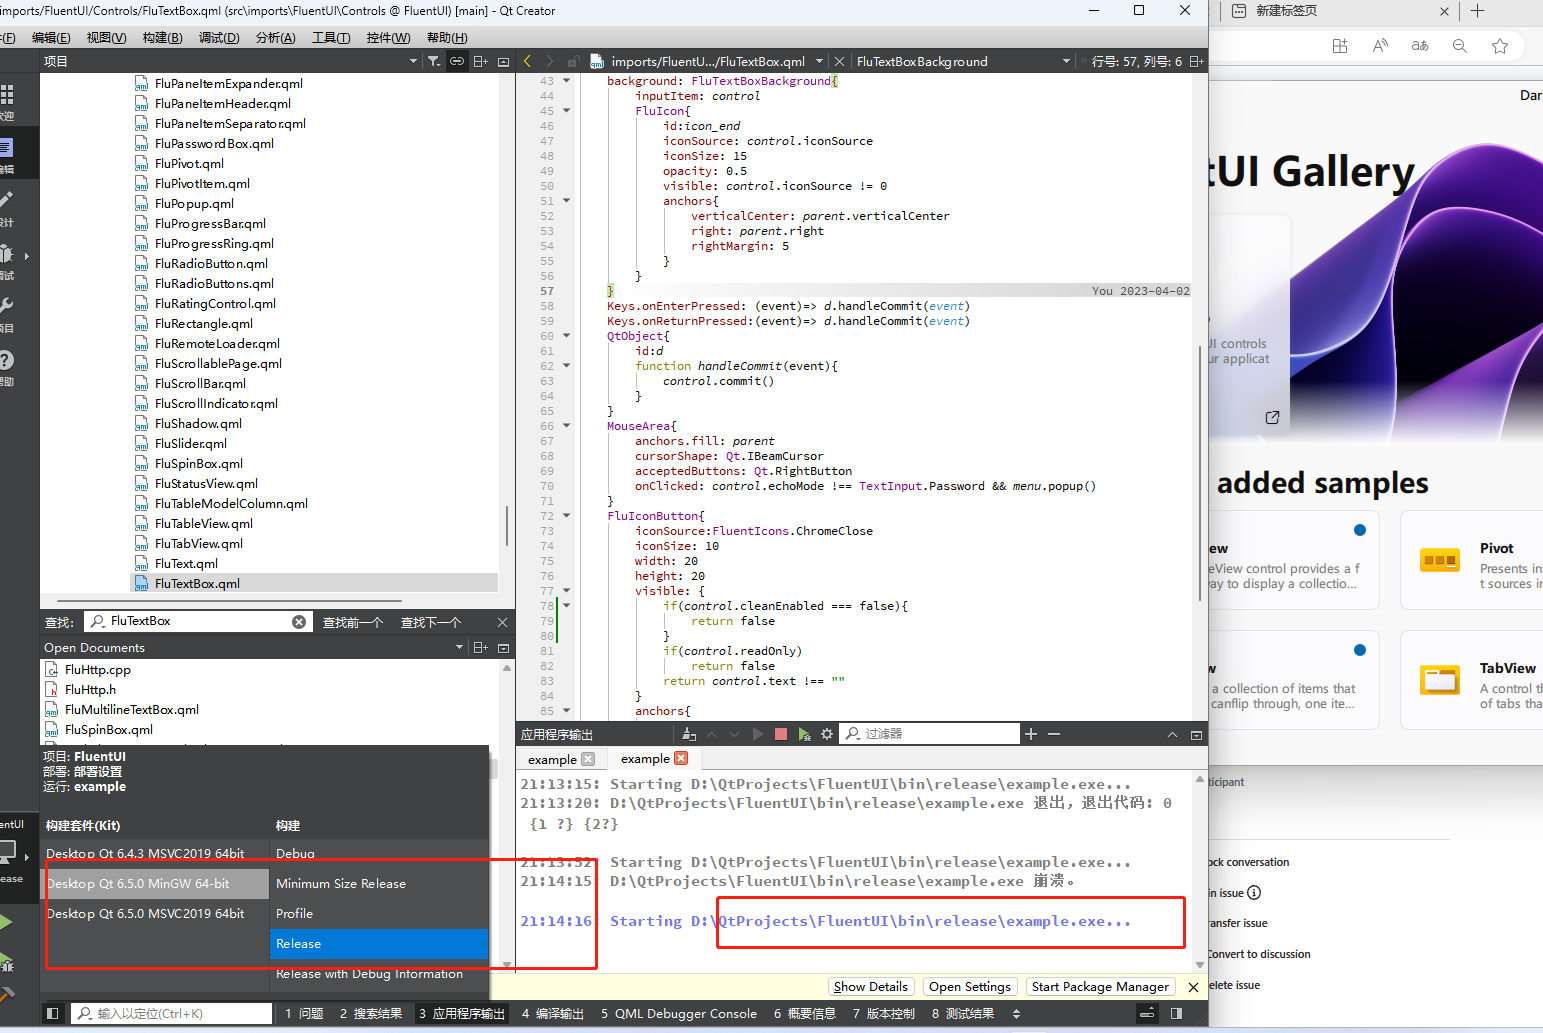Open the Projects view selector dropdown
This screenshot has height=1033, width=1543.
click(x=413, y=61)
